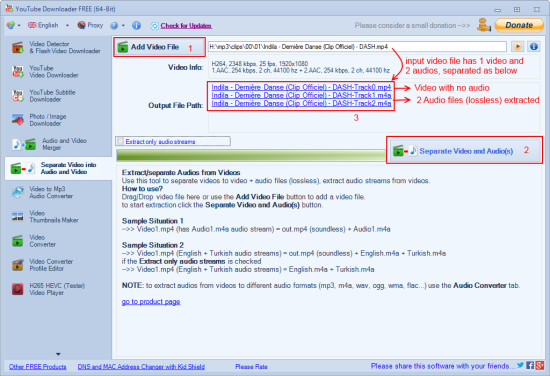
Task: Expand the help icon dropdown arrow
Action: [123, 25]
